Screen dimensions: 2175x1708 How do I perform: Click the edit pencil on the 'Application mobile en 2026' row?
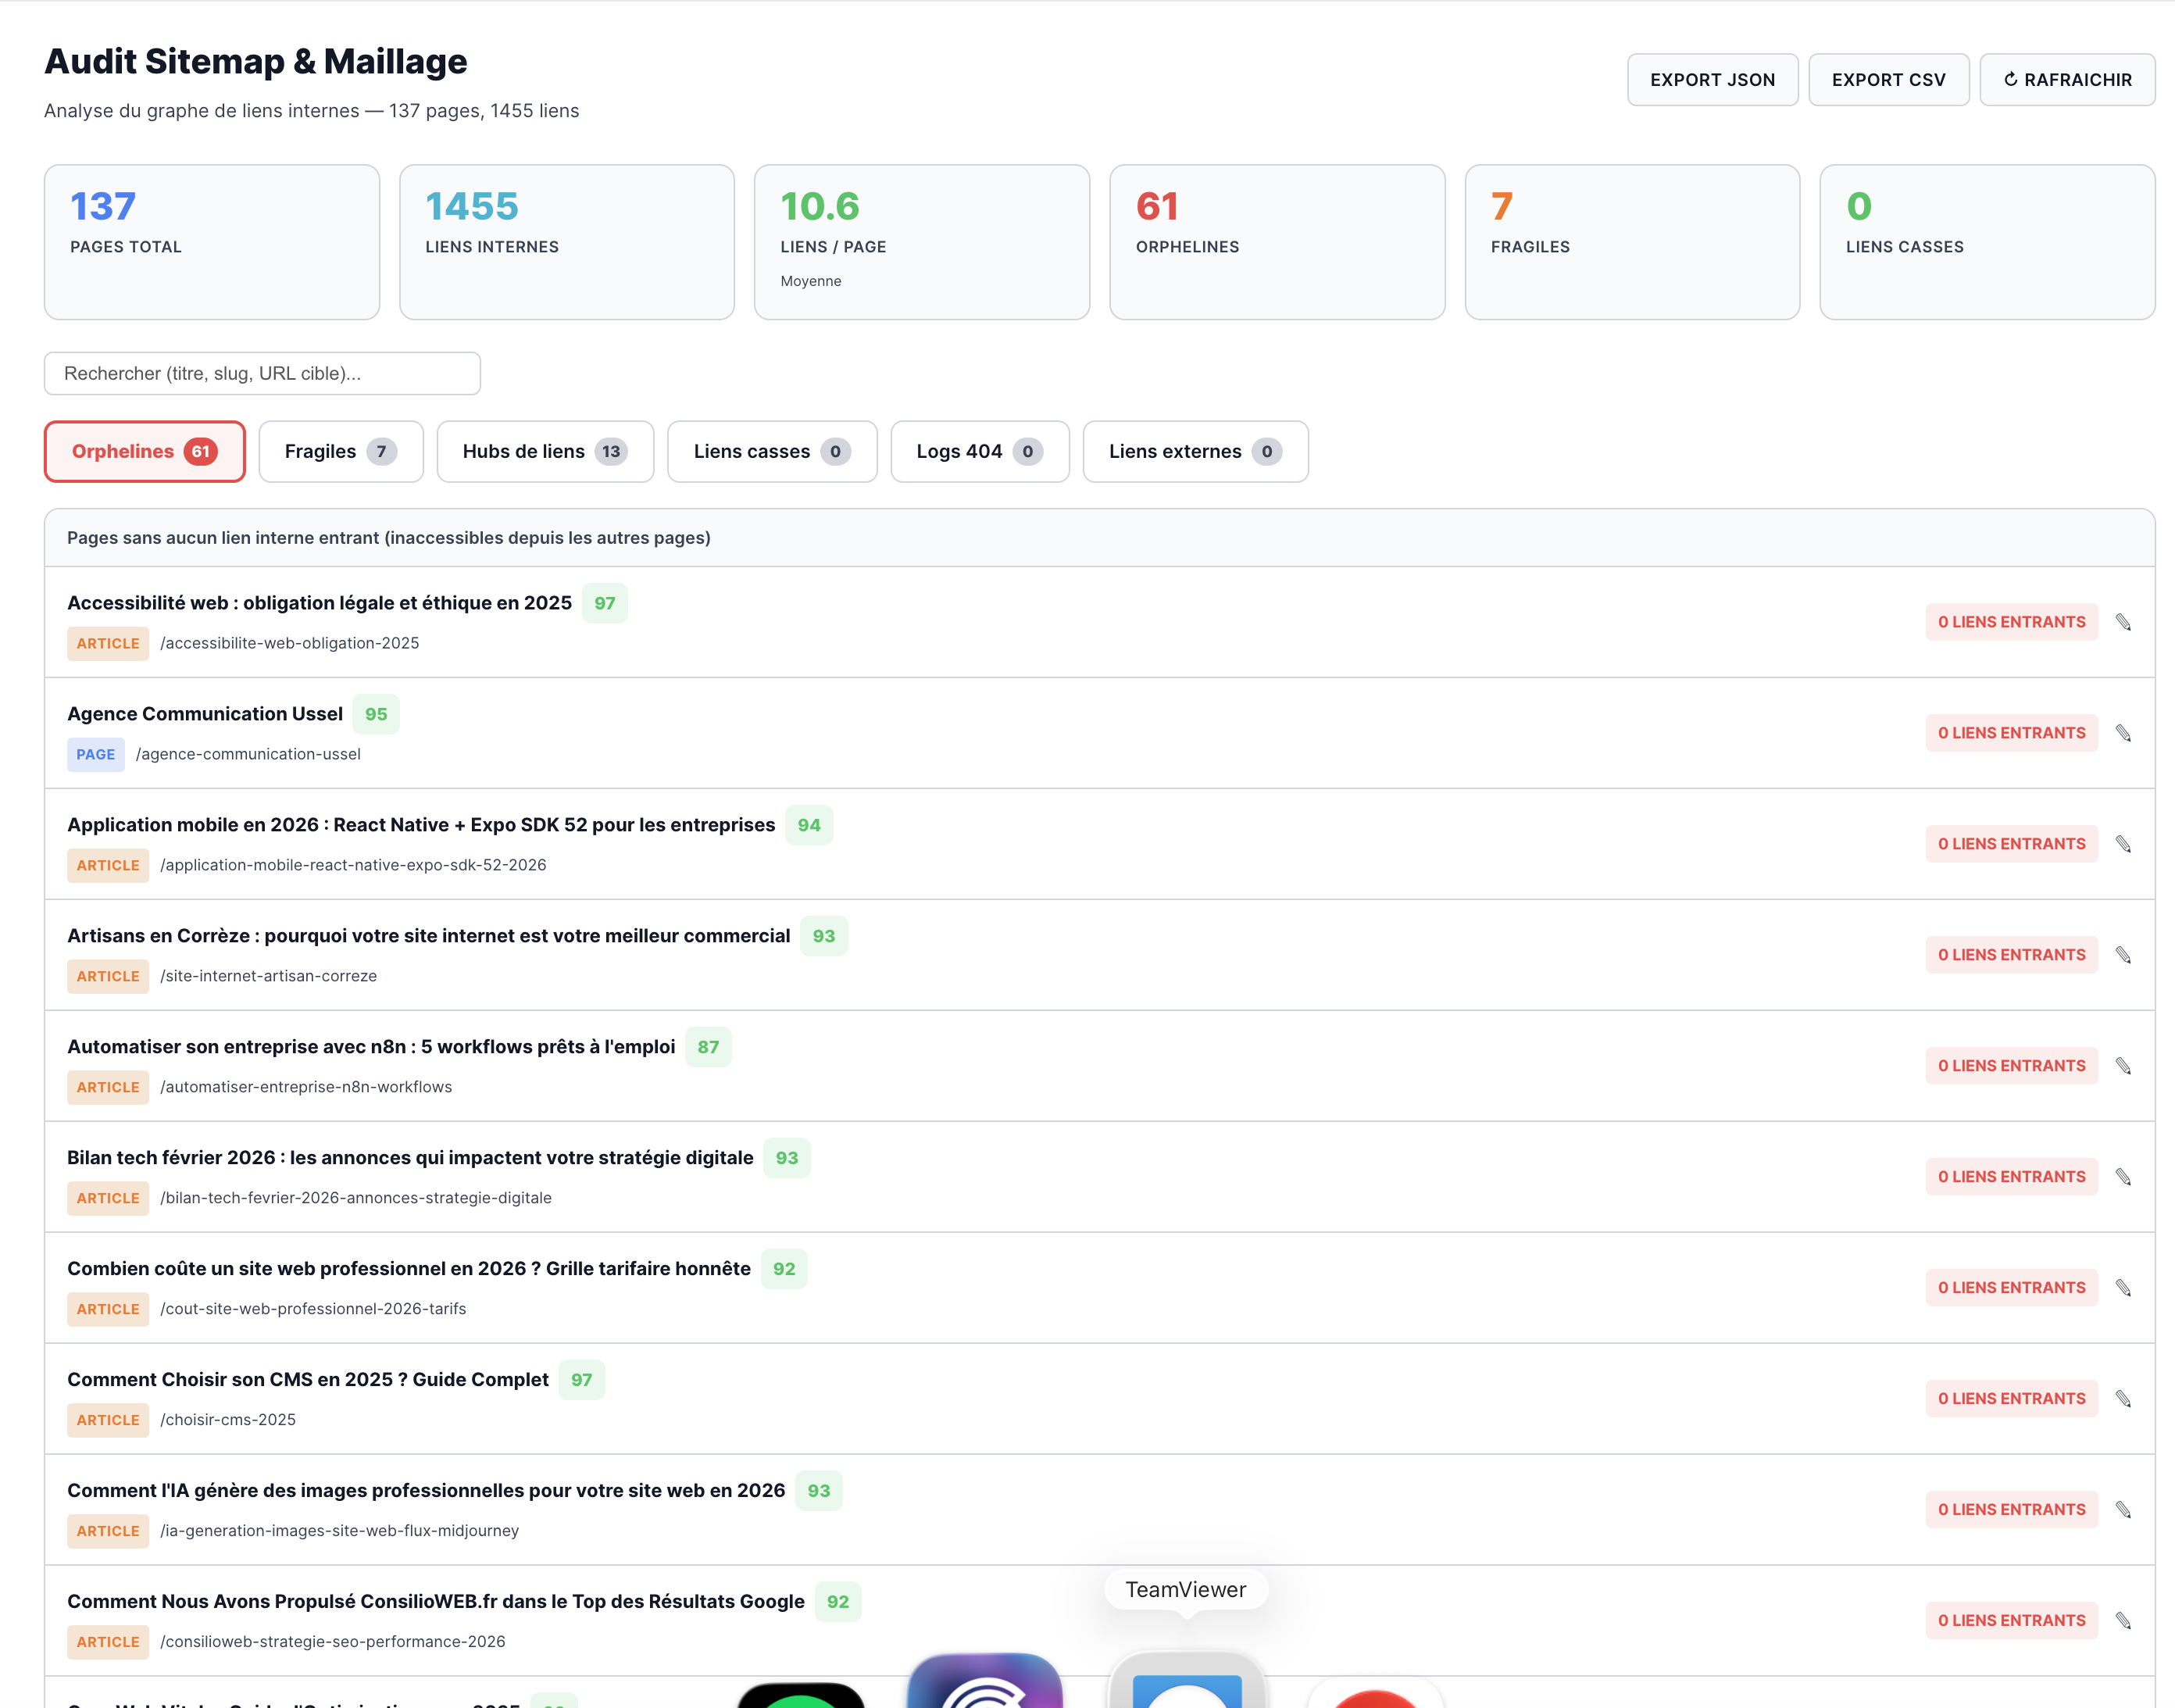click(x=2124, y=843)
